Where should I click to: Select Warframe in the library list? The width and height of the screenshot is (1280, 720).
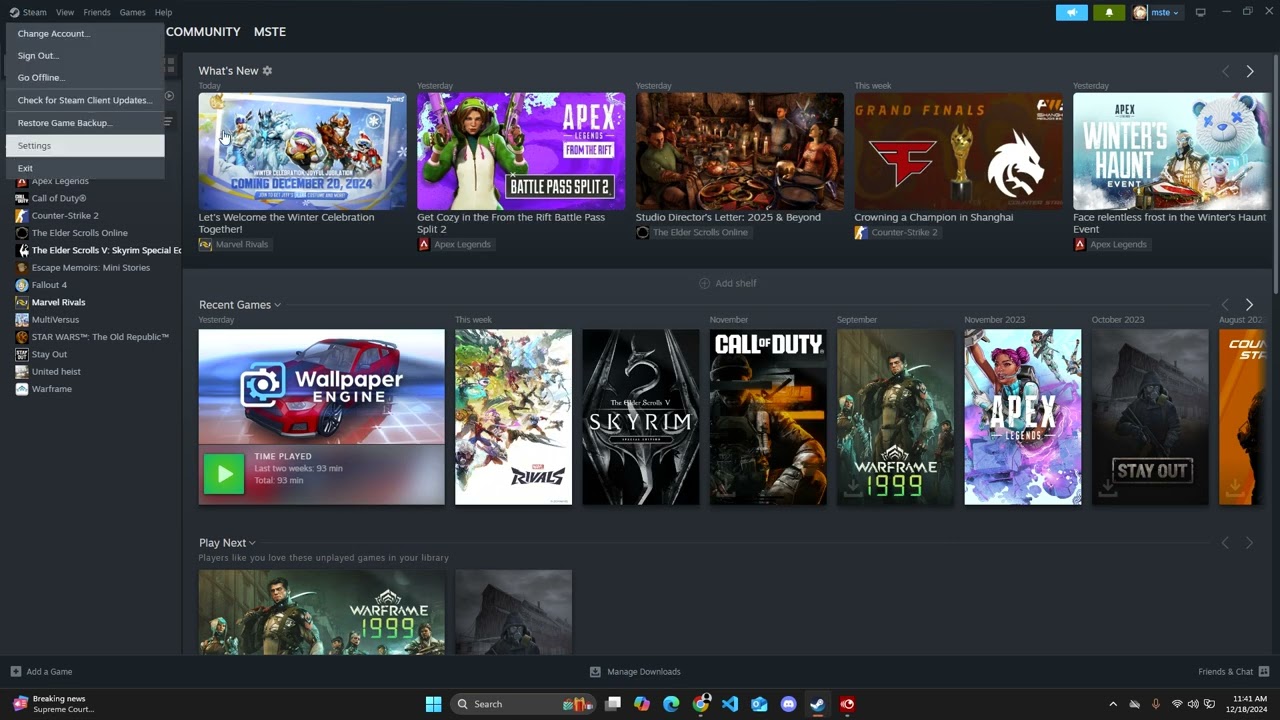coord(52,389)
